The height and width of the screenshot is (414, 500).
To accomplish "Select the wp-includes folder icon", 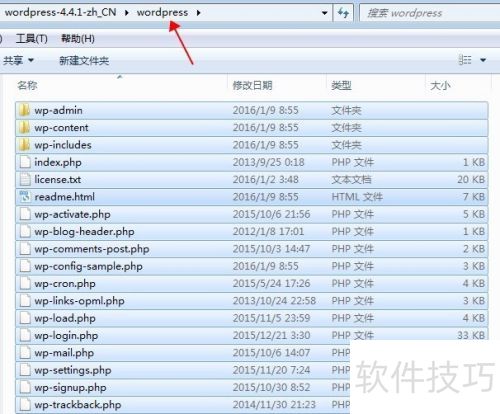I will tap(24, 145).
